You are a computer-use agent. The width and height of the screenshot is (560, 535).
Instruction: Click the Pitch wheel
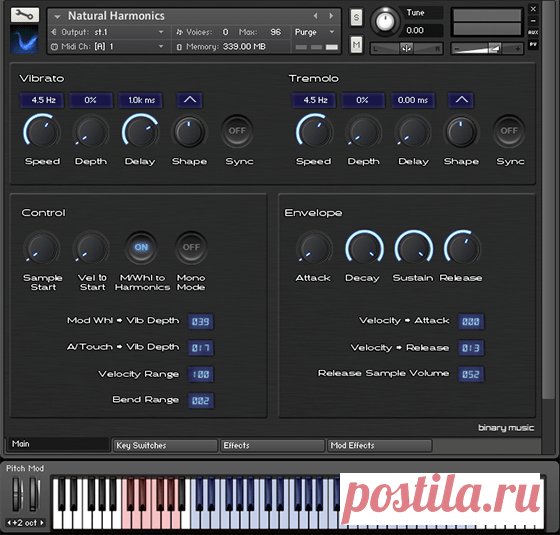pyautogui.click(x=17, y=494)
